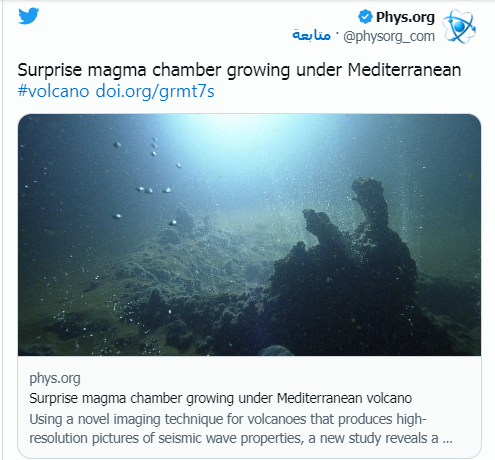Open the #volcano hashtag
The width and height of the screenshot is (495, 460).
[x=53, y=91]
